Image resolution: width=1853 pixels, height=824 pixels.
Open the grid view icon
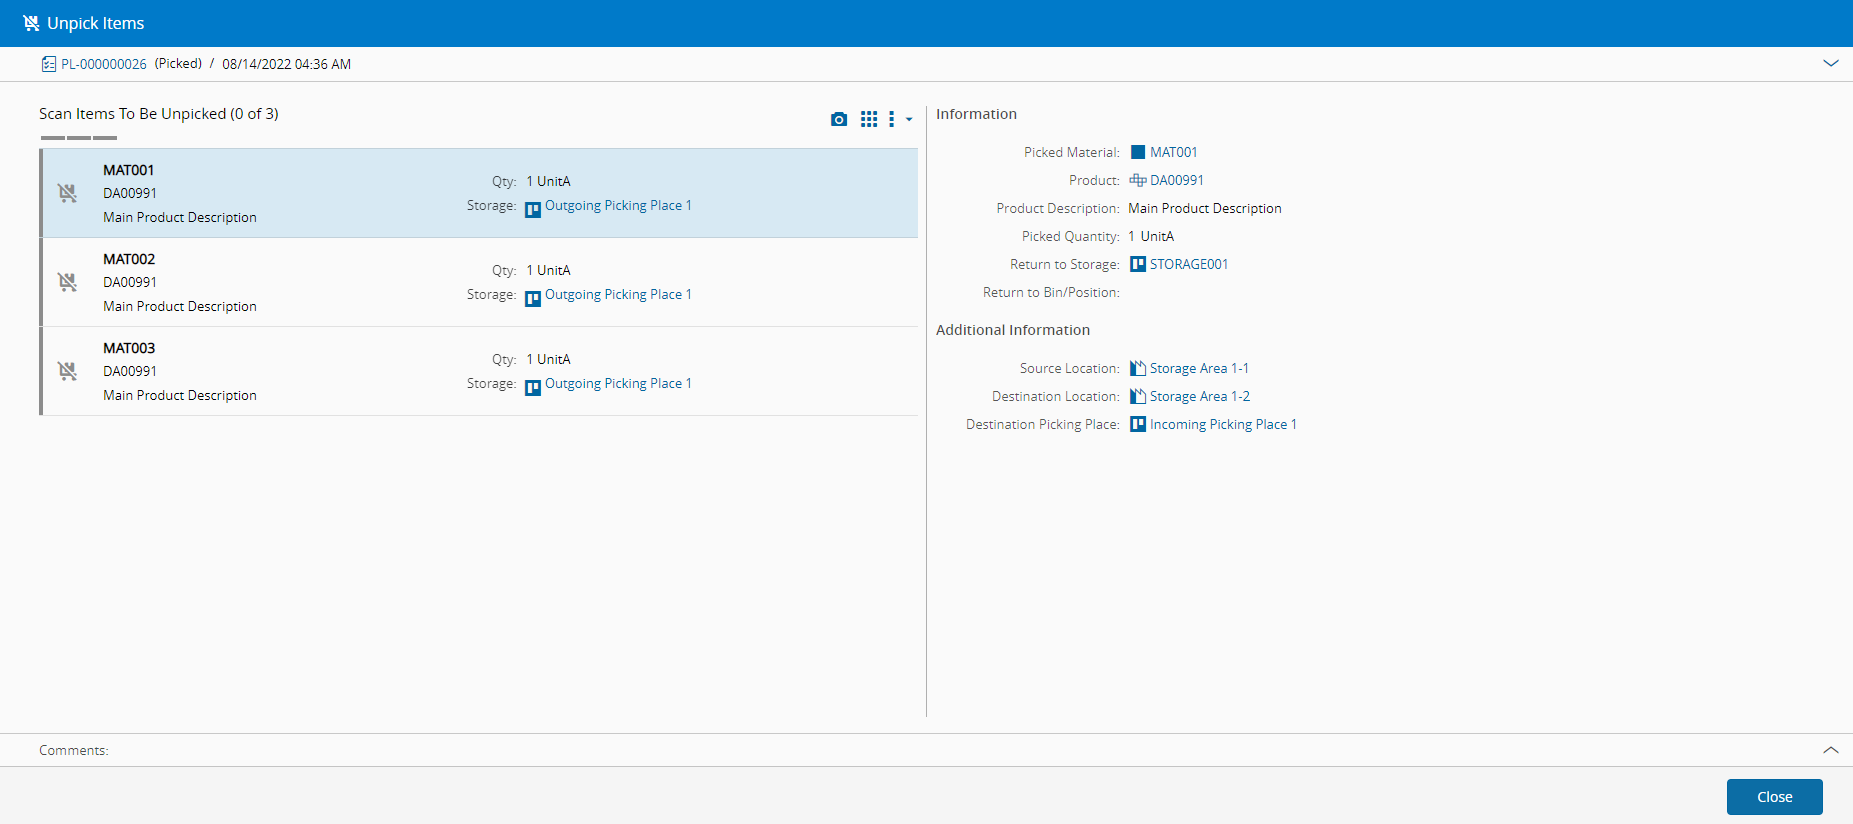[869, 119]
